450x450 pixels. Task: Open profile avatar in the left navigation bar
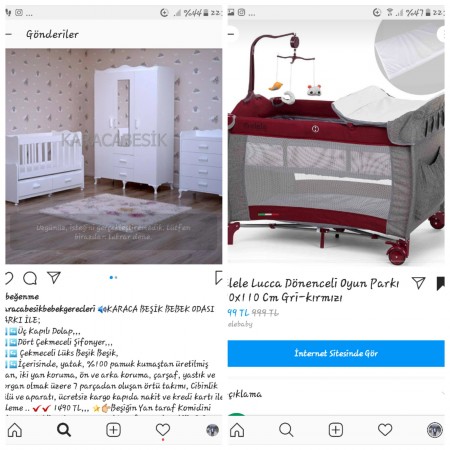click(x=212, y=430)
